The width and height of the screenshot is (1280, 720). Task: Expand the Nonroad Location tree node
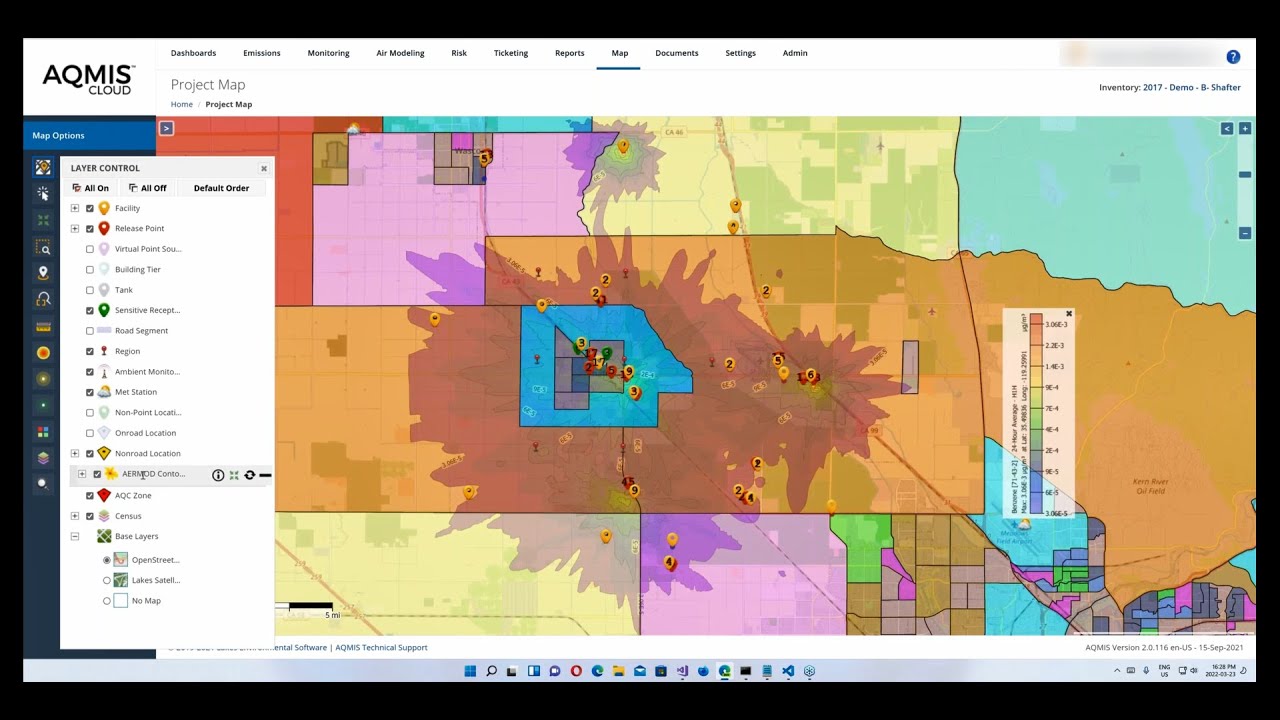click(x=75, y=454)
